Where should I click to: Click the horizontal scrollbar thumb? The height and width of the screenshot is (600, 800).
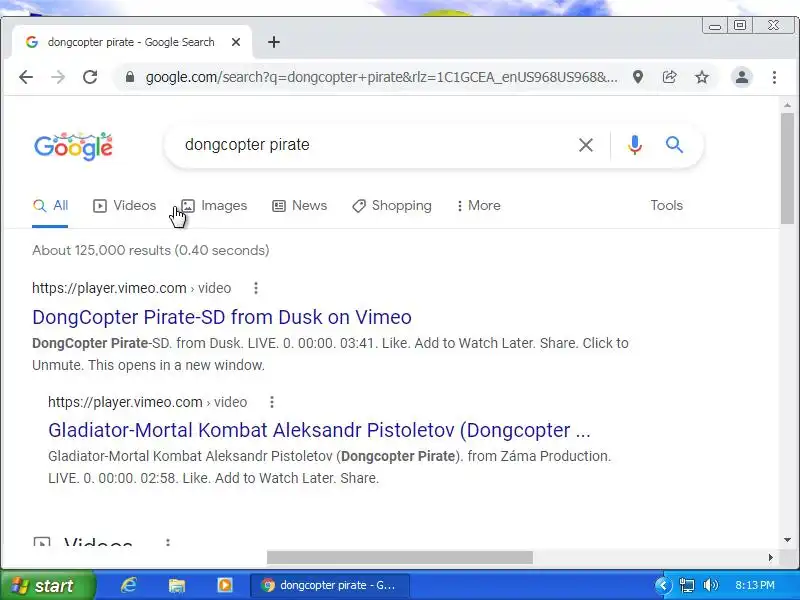pos(400,558)
